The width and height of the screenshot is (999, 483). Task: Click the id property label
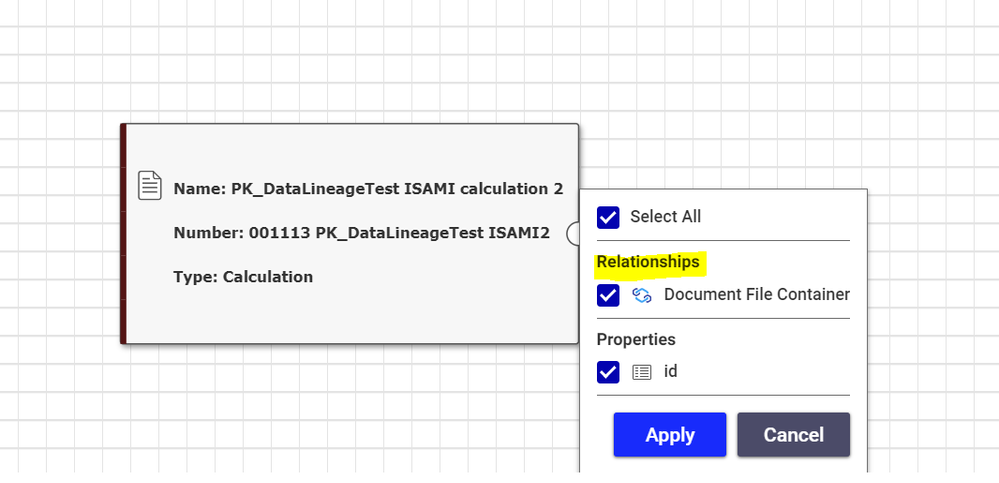[671, 372]
